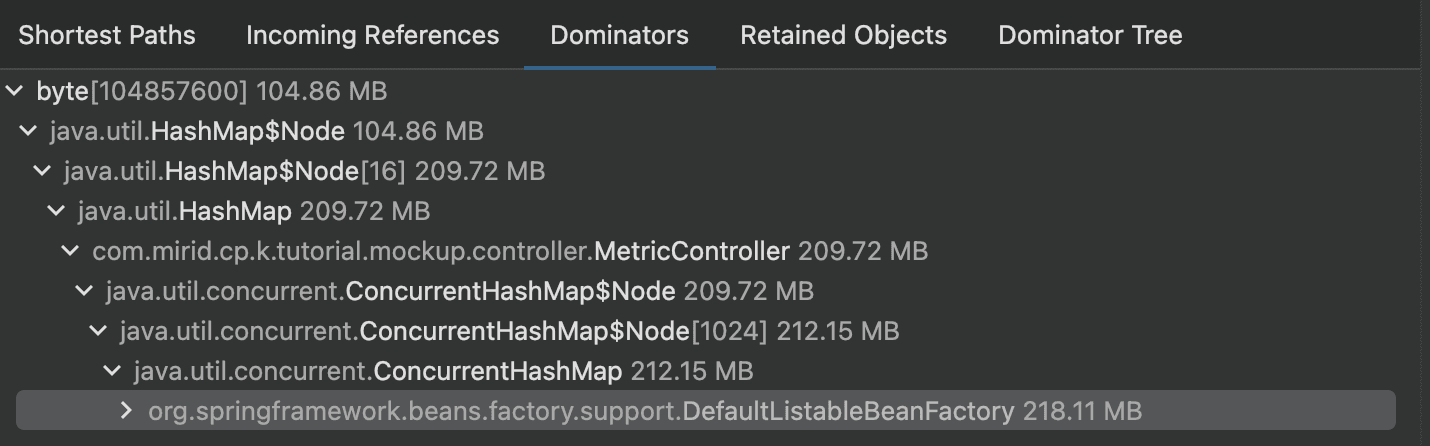Select the DefaultListableBeanFactory 218.11 MB row

click(644, 411)
